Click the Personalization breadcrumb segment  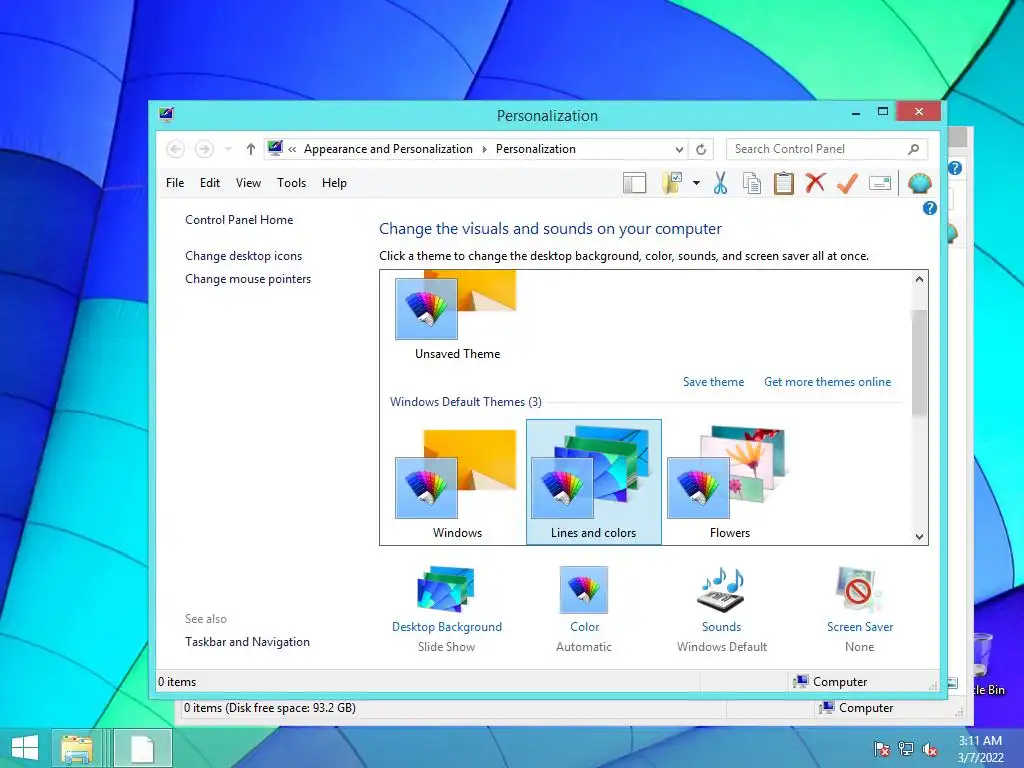pos(536,149)
